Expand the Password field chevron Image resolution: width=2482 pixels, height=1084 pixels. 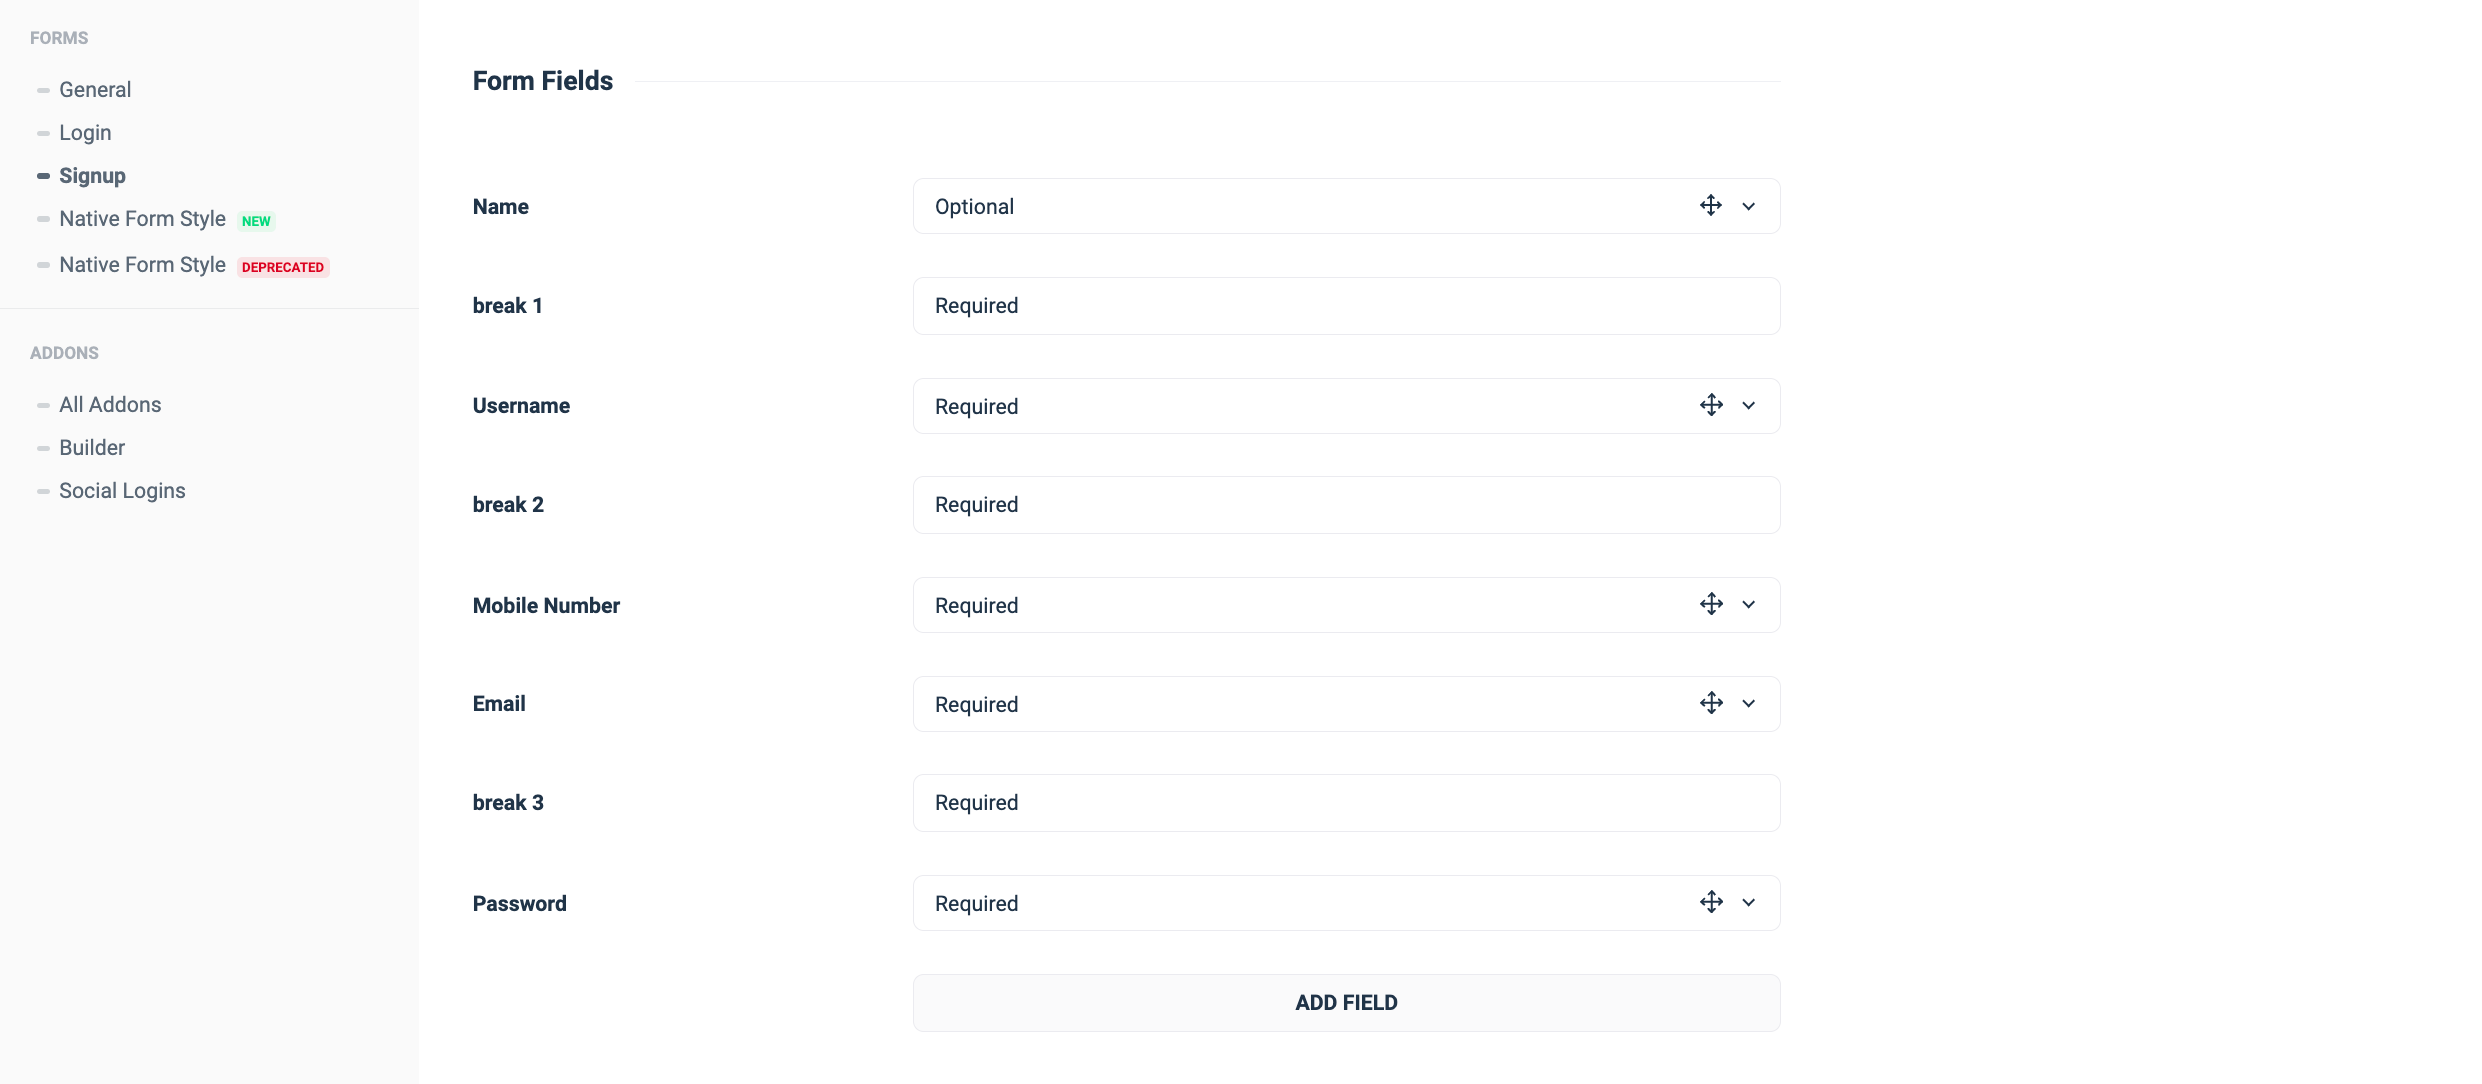1749,902
